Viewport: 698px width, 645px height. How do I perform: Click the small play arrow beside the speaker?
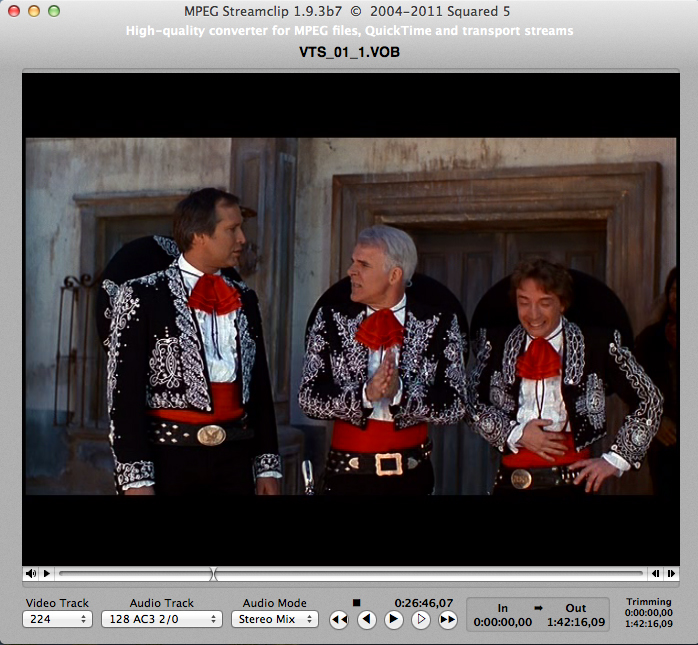click(47, 573)
